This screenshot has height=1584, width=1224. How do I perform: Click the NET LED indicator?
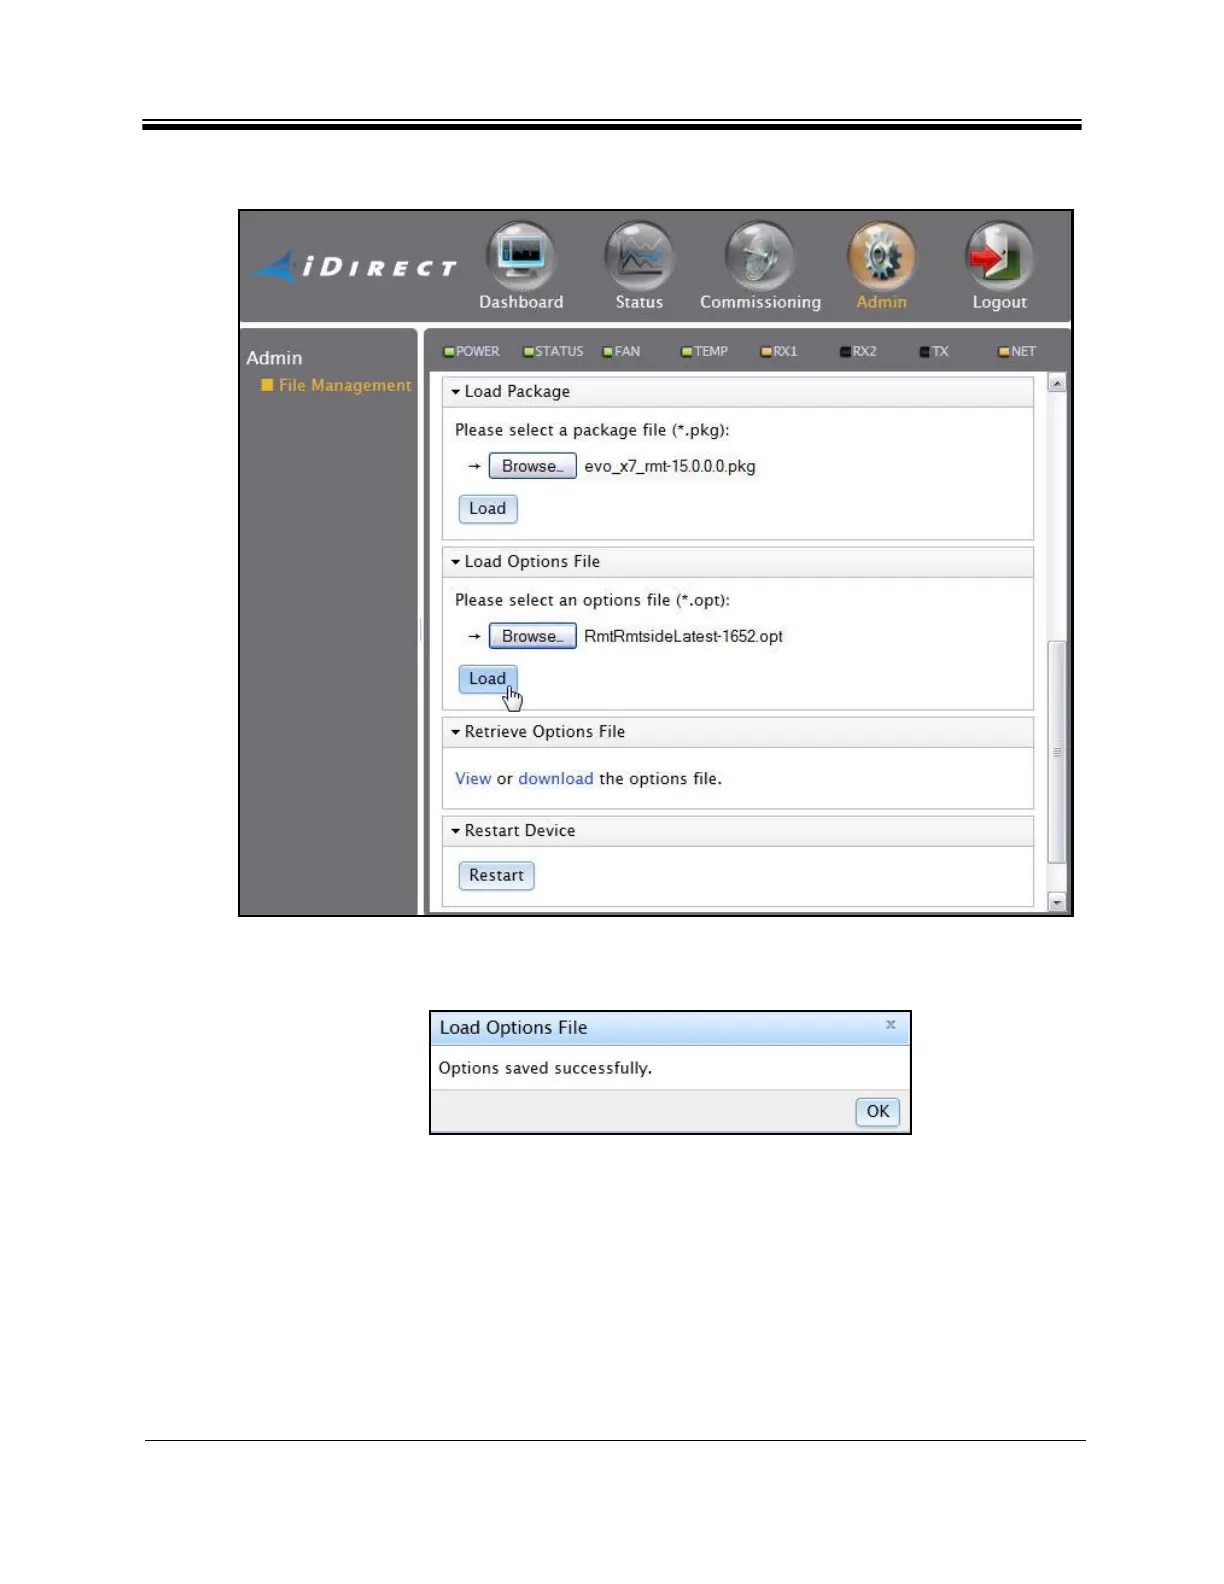[x=1004, y=352]
